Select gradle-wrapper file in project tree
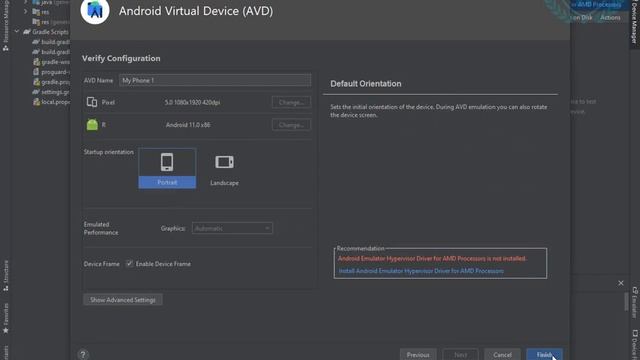Screen dimensions: 640x360 point(51,62)
